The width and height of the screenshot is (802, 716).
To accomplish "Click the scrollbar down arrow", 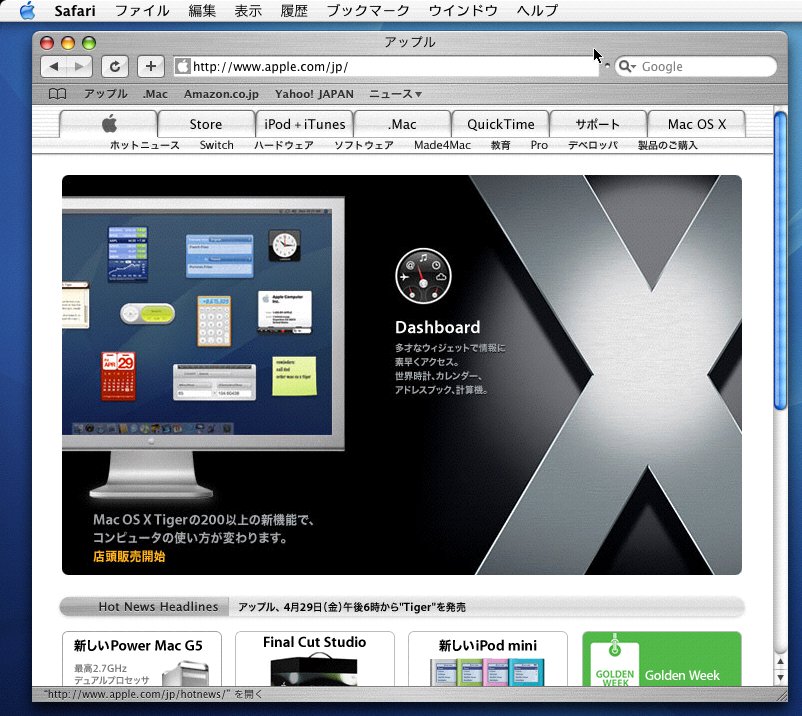I will (780, 677).
